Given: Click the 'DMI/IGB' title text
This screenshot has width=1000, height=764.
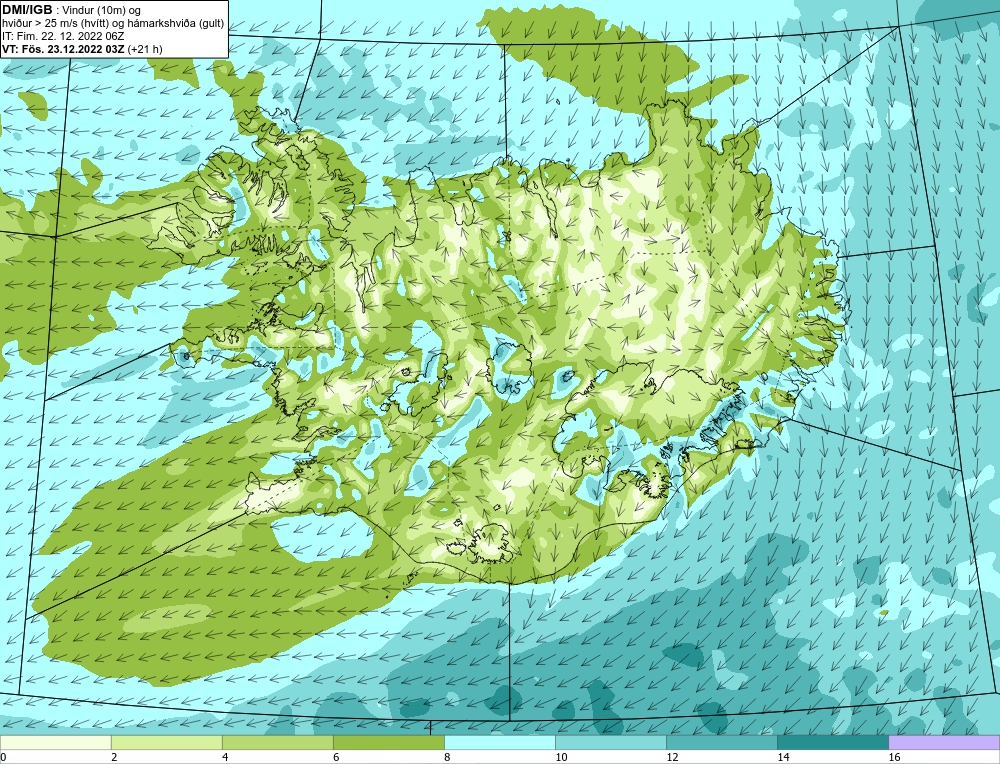Looking at the screenshot, I should [x=27, y=10].
